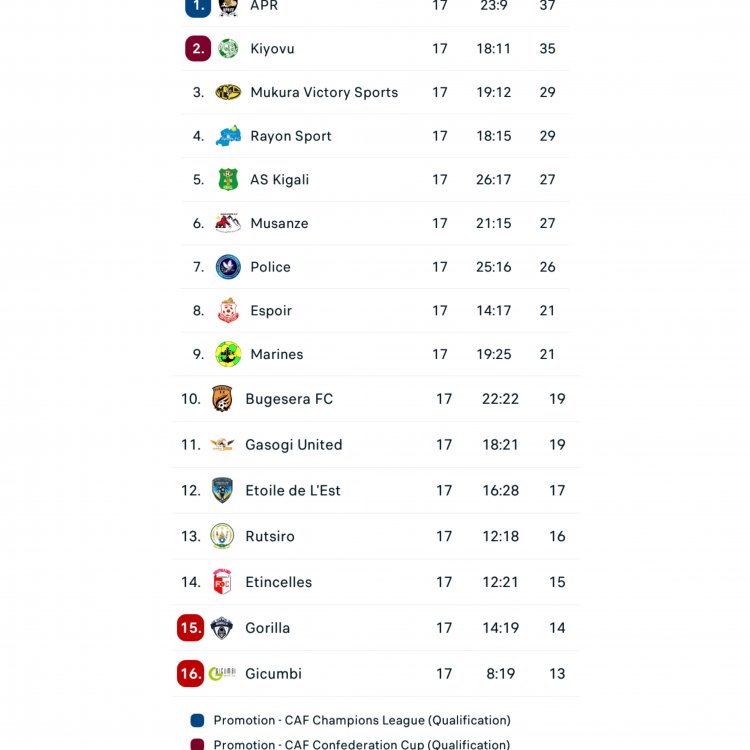
Task: Click the red position 15 badge
Action: point(190,628)
